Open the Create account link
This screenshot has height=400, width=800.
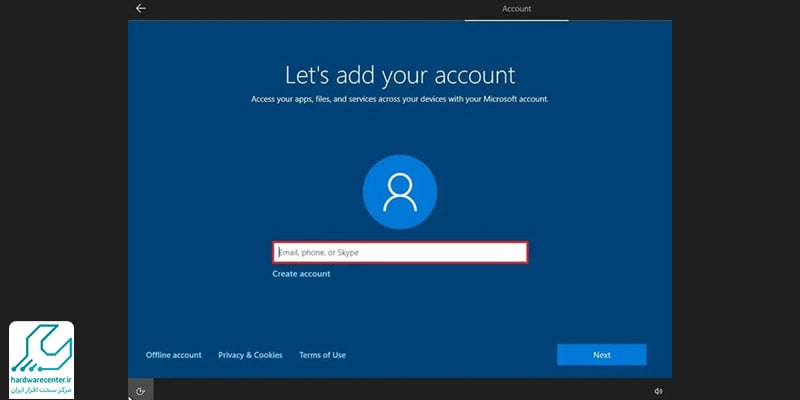[x=301, y=274]
